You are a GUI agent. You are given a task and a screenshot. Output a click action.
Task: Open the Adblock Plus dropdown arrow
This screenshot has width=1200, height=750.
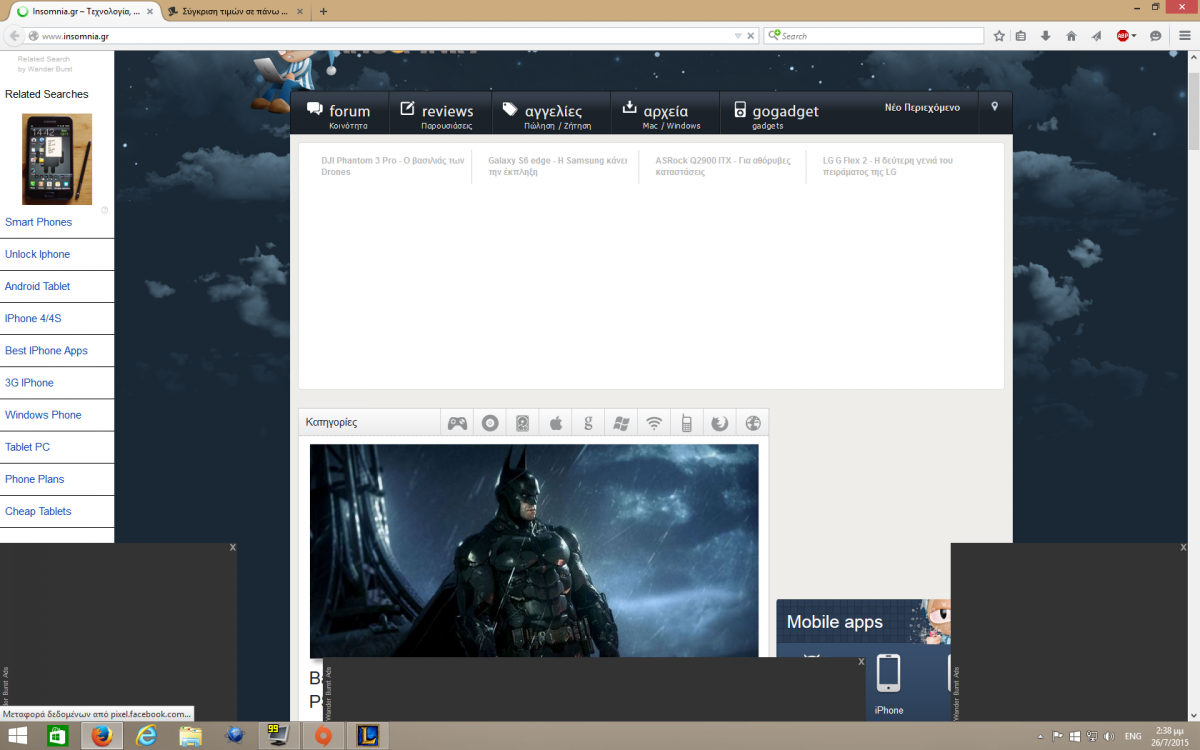[x=1134, y=36]
